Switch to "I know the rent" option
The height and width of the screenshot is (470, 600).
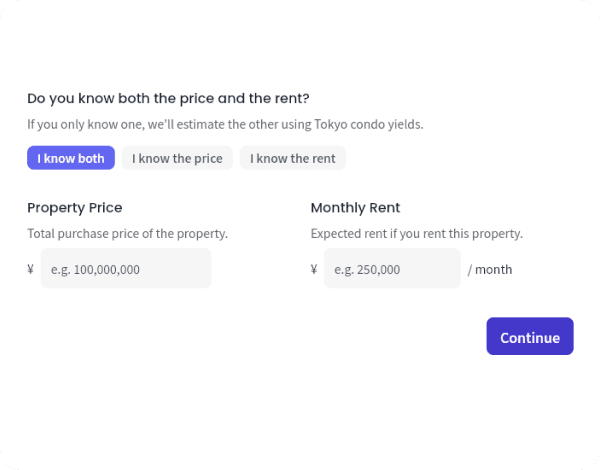click(x=293, y=158)
